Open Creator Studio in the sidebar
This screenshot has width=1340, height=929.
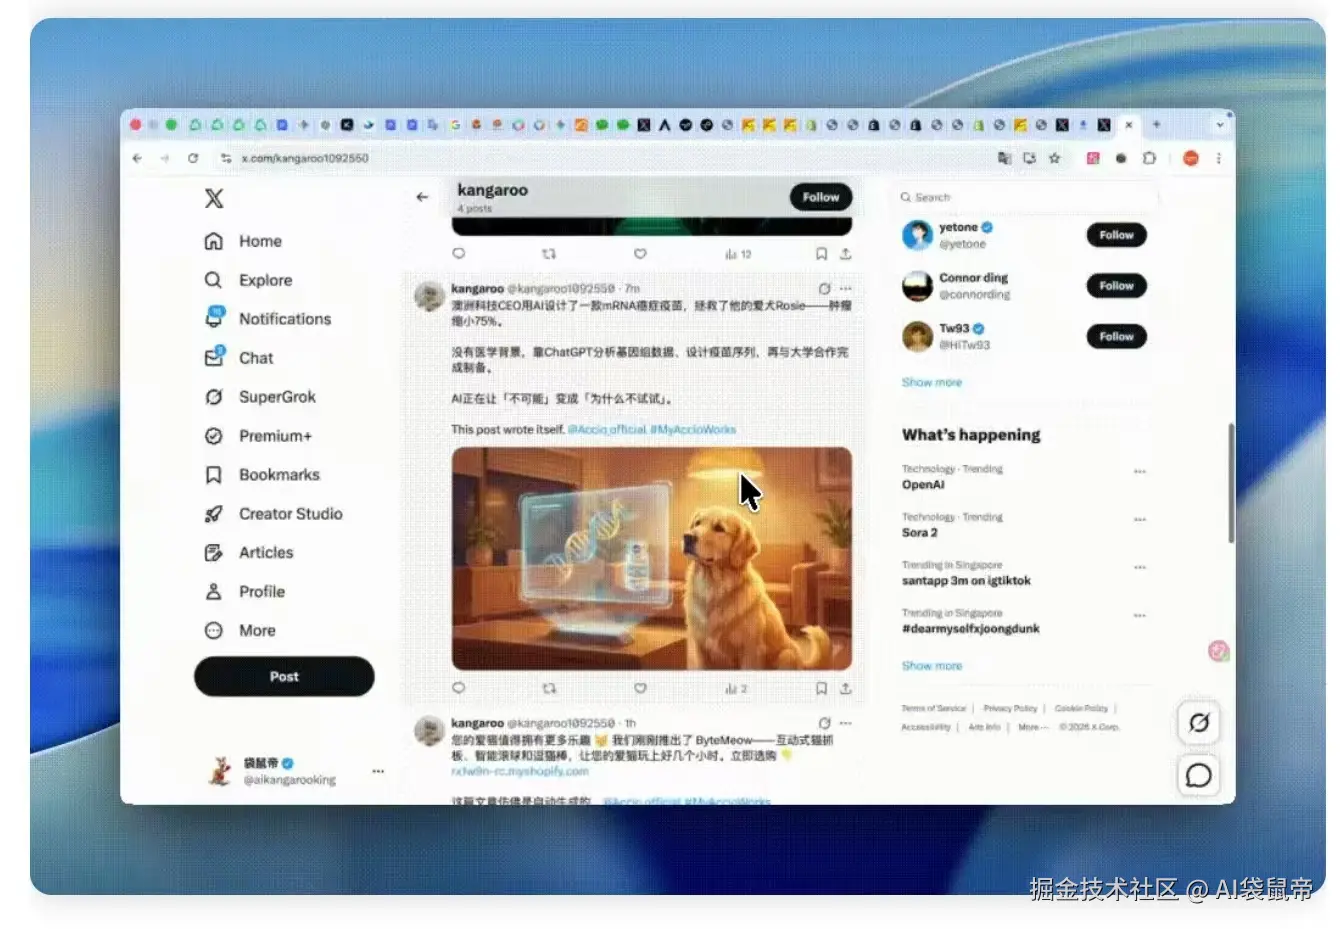tap(273, 513)
